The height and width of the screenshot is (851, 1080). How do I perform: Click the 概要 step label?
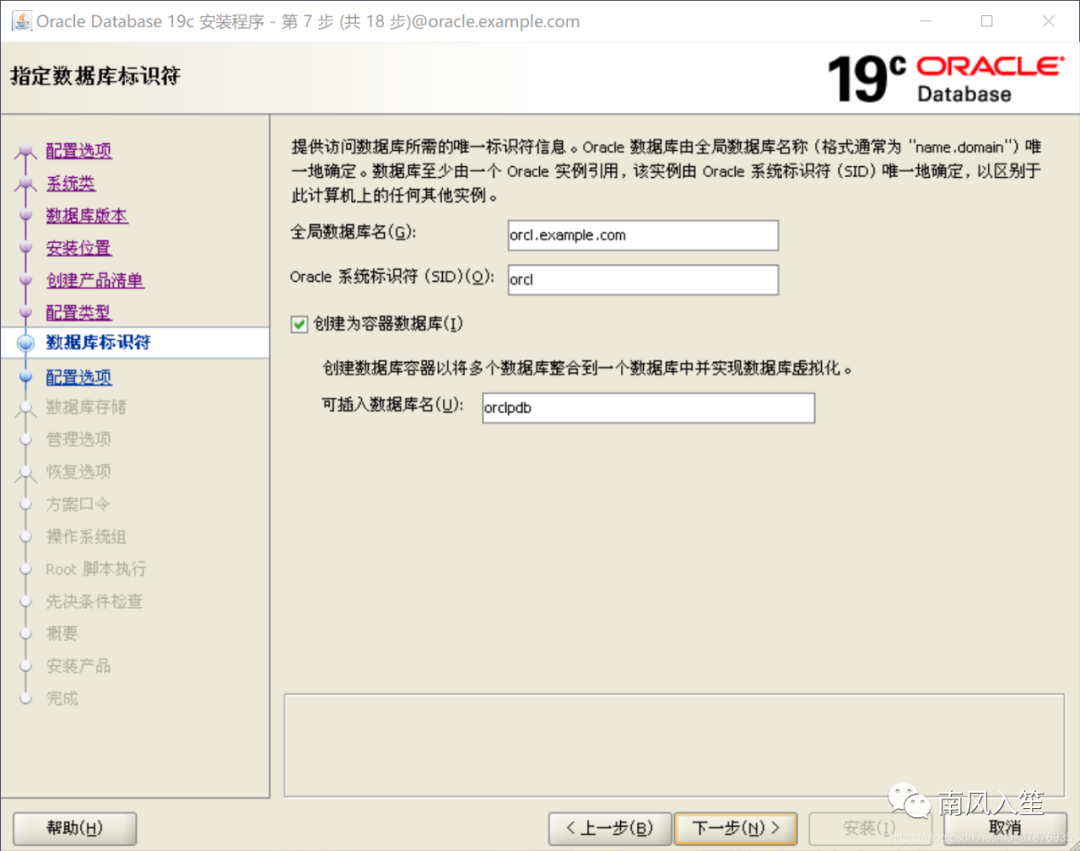[62, 633]
